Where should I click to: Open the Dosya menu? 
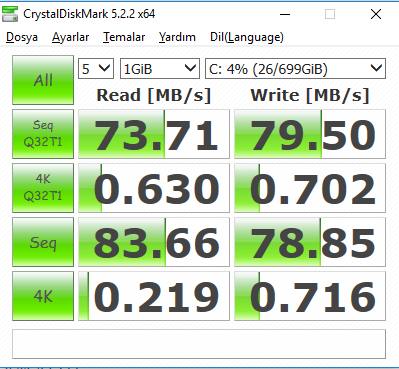[x=22, y=37]
